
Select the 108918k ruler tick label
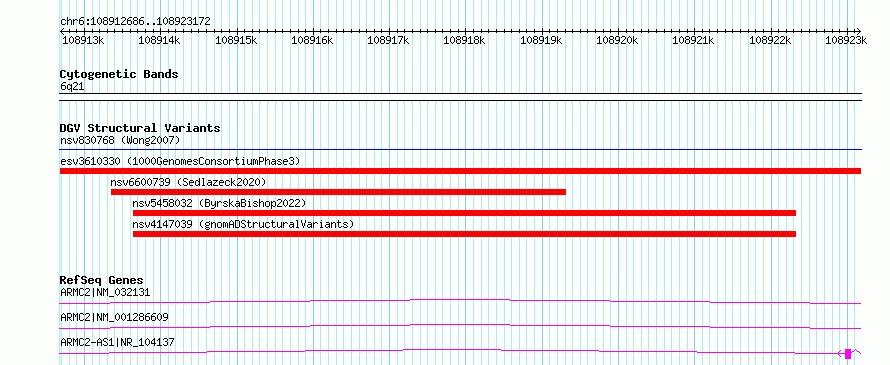click(464, 40)
